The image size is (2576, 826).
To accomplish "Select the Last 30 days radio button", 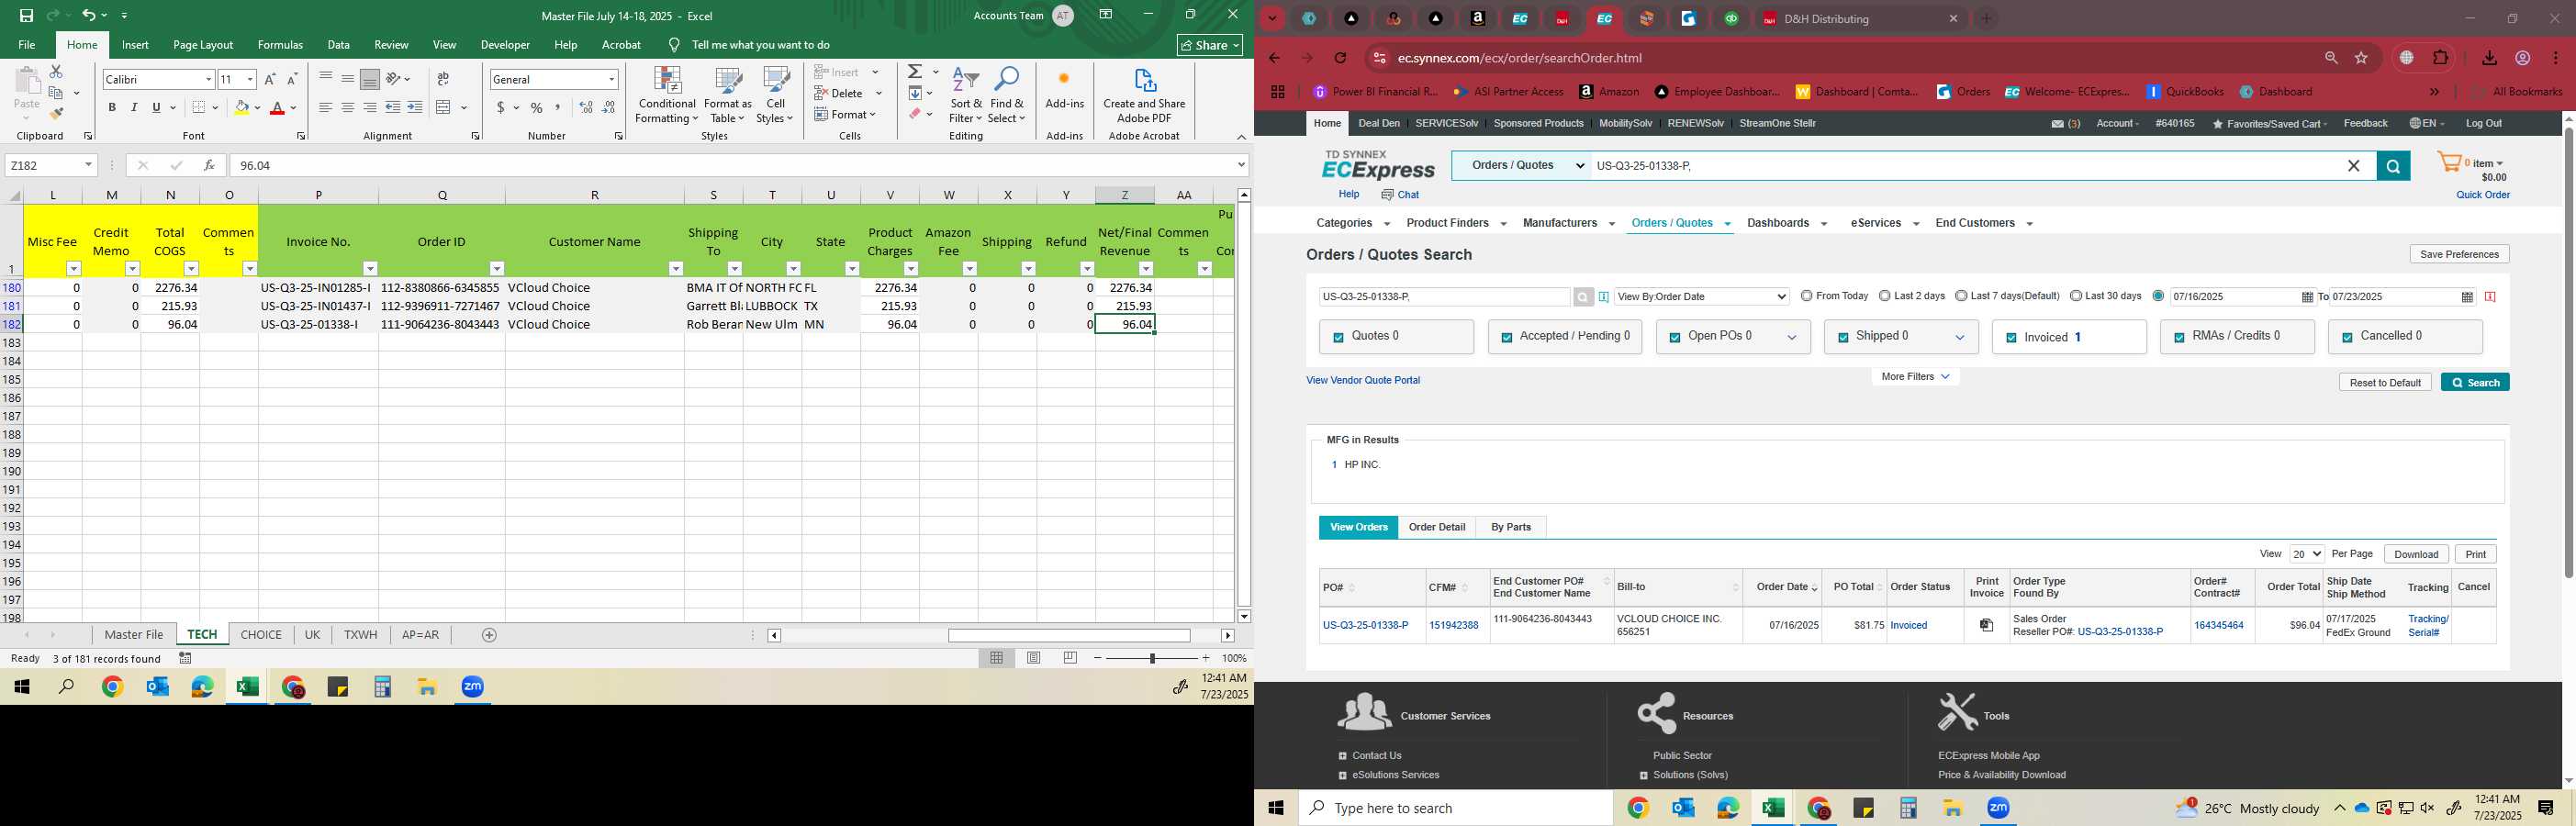I will coord(2076,296).
